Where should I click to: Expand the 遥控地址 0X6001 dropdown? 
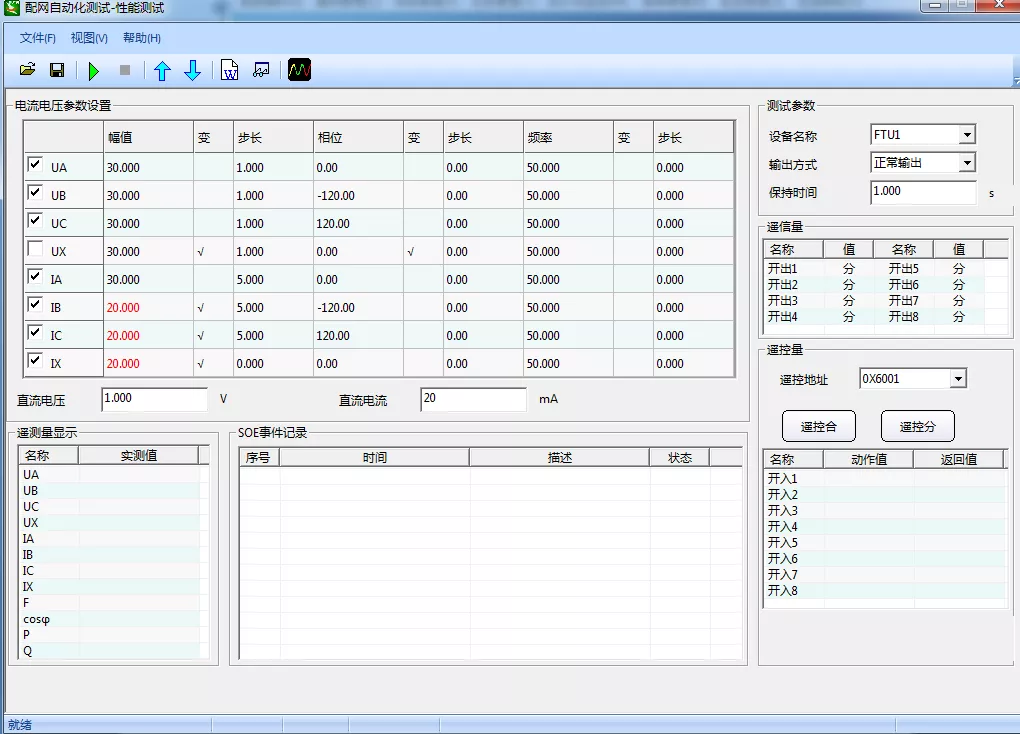(x=958, y=379)
